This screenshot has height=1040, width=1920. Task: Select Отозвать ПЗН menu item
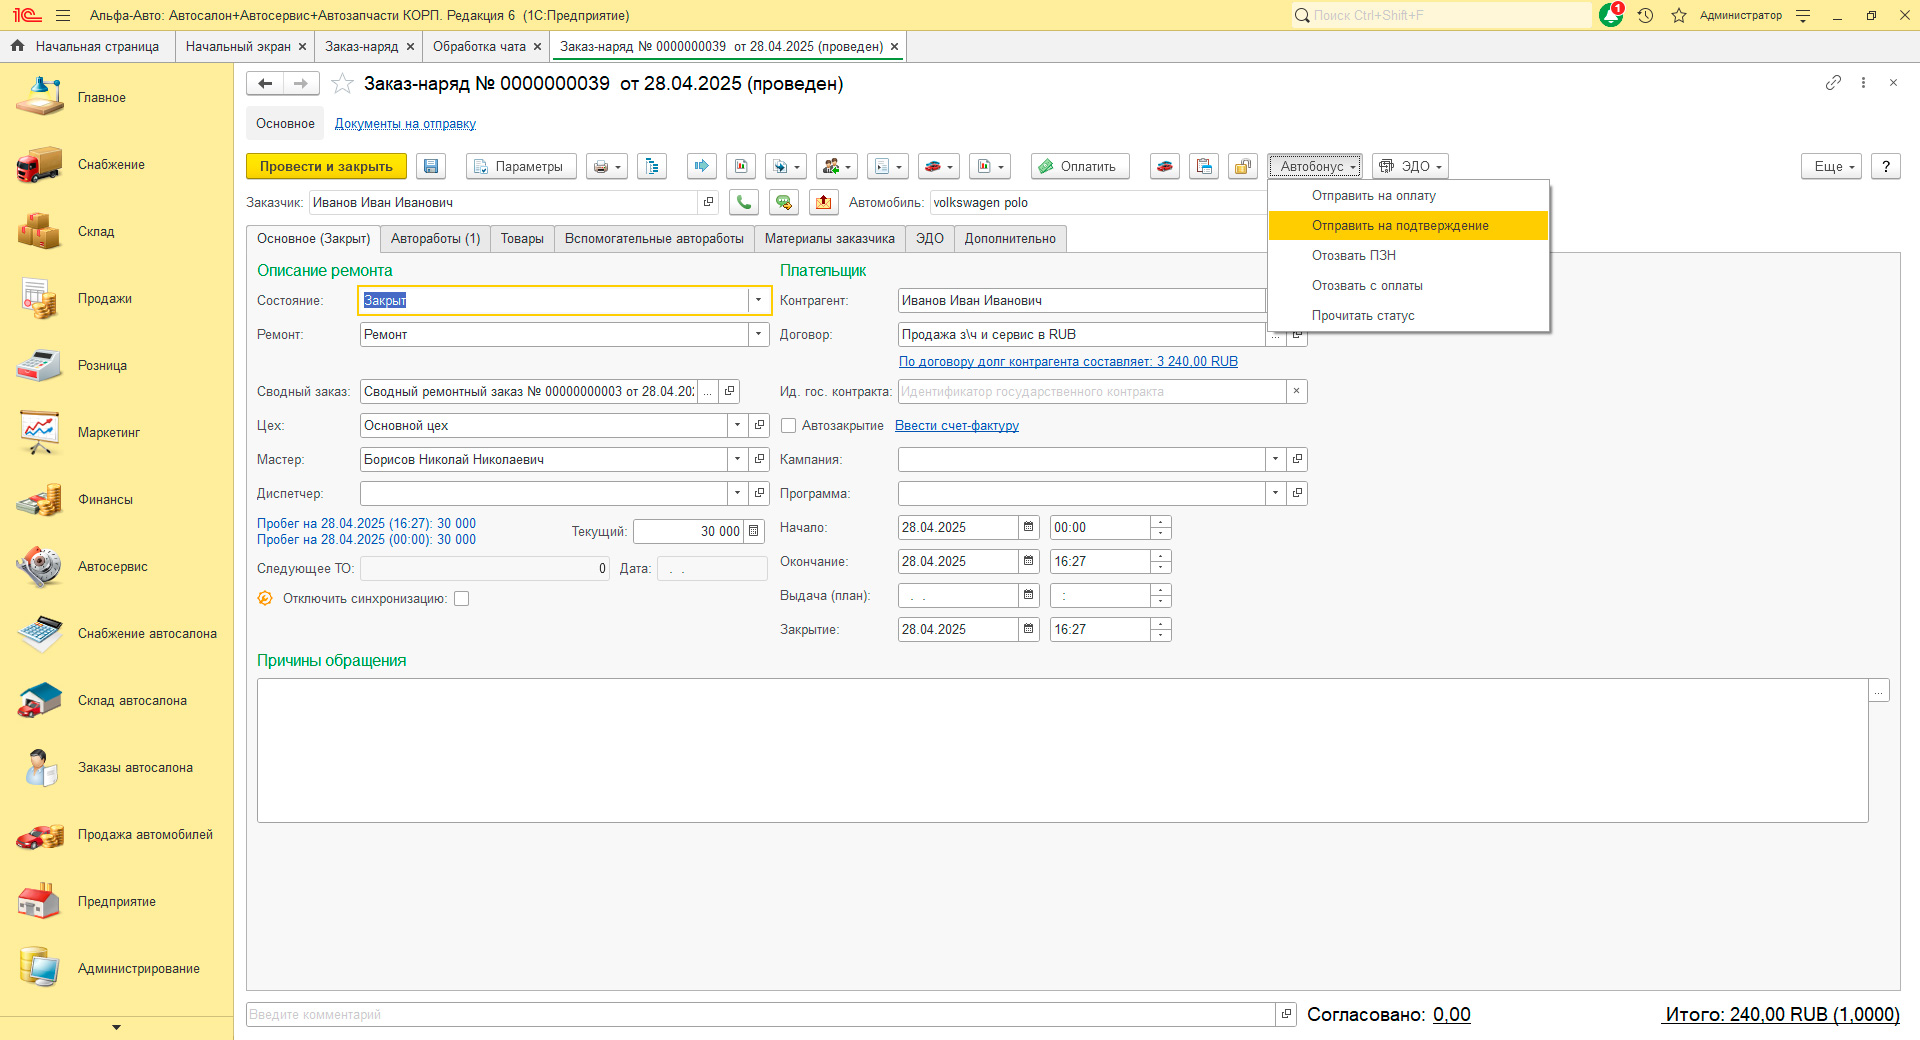[1408, 256]
